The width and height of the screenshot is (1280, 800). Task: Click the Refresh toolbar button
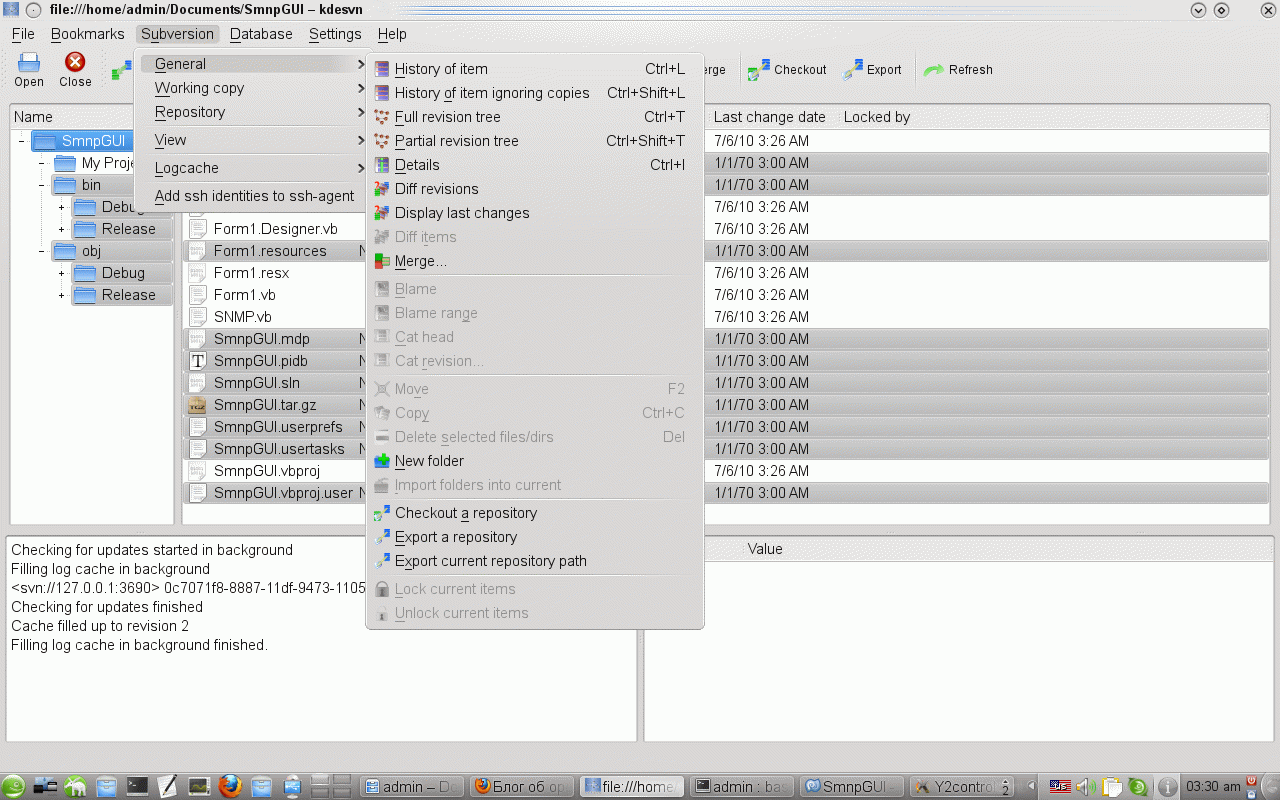point(958,70)
